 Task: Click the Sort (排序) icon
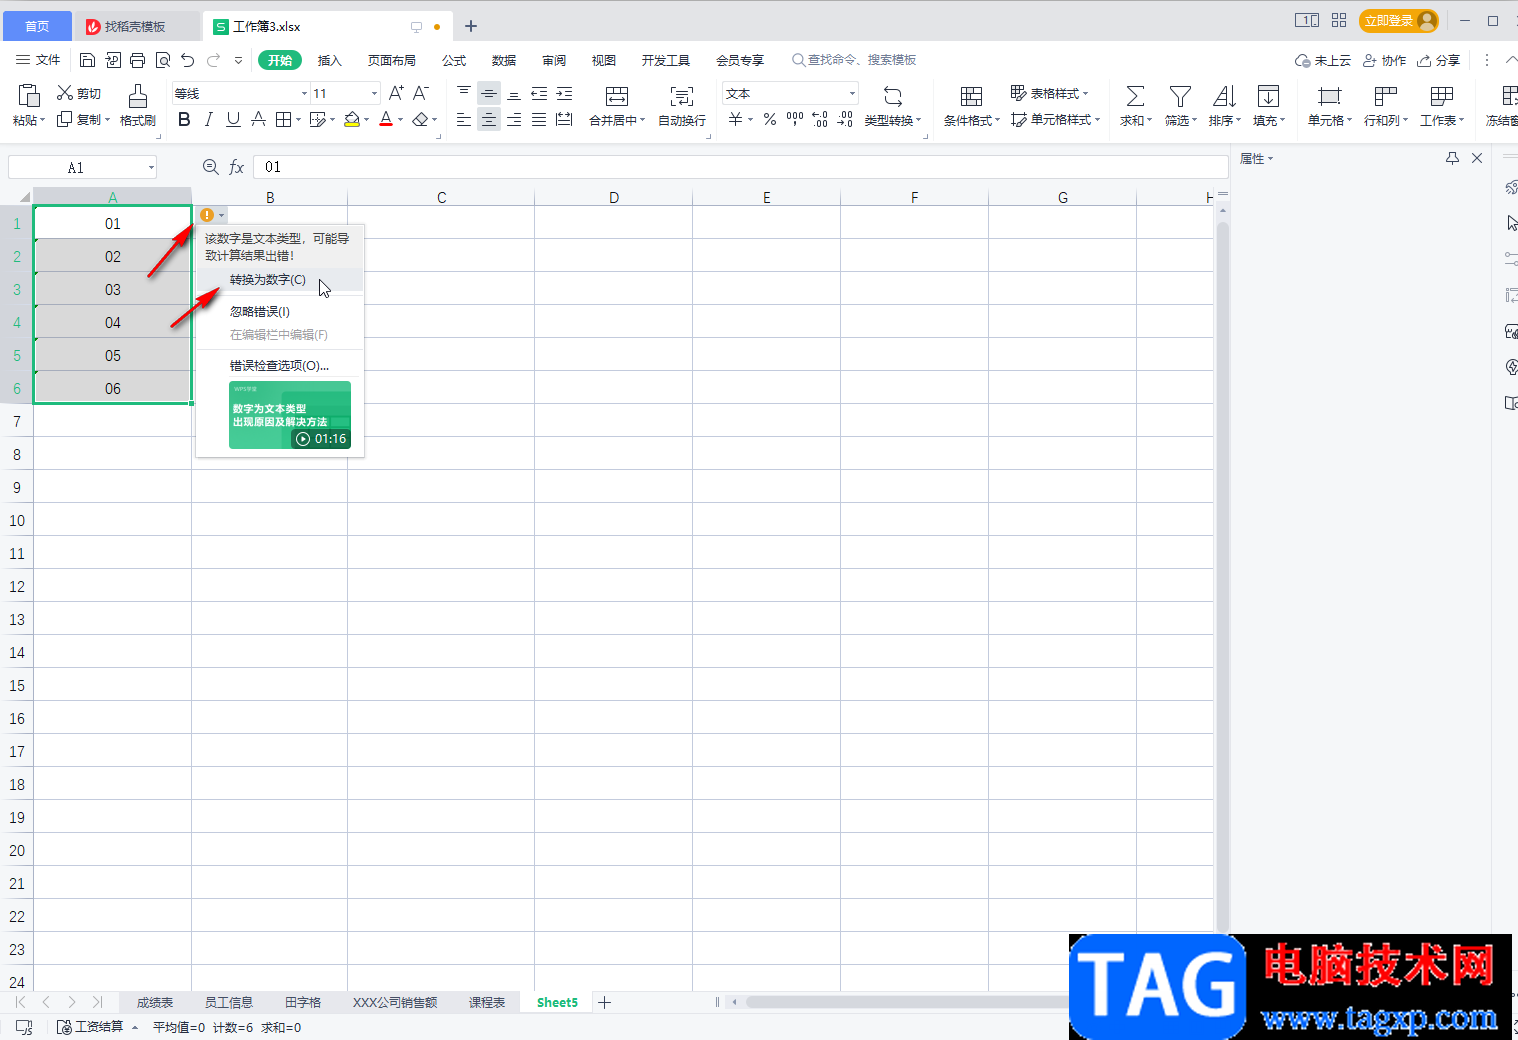(x=1224, y=96)
